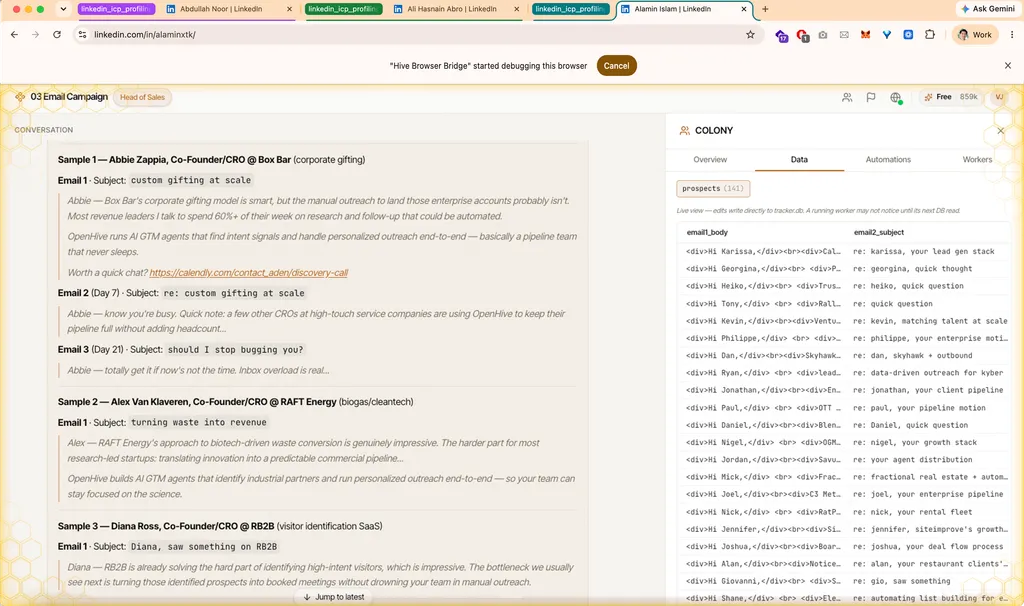Close the Alamin Islam LinkedIn tab
This screenshot has width=1024, height=606.
[744, 9]
